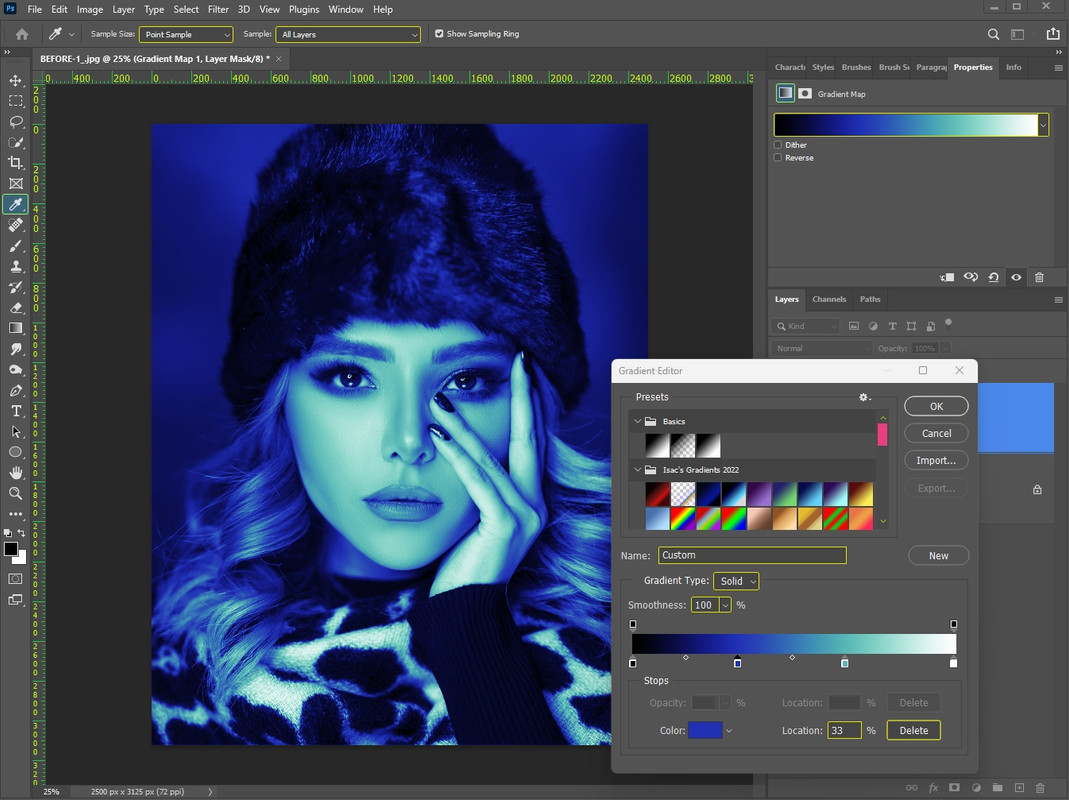Enable the Reverse checkbox
This screenshot has height=800, width=1069.
point(778,158)
